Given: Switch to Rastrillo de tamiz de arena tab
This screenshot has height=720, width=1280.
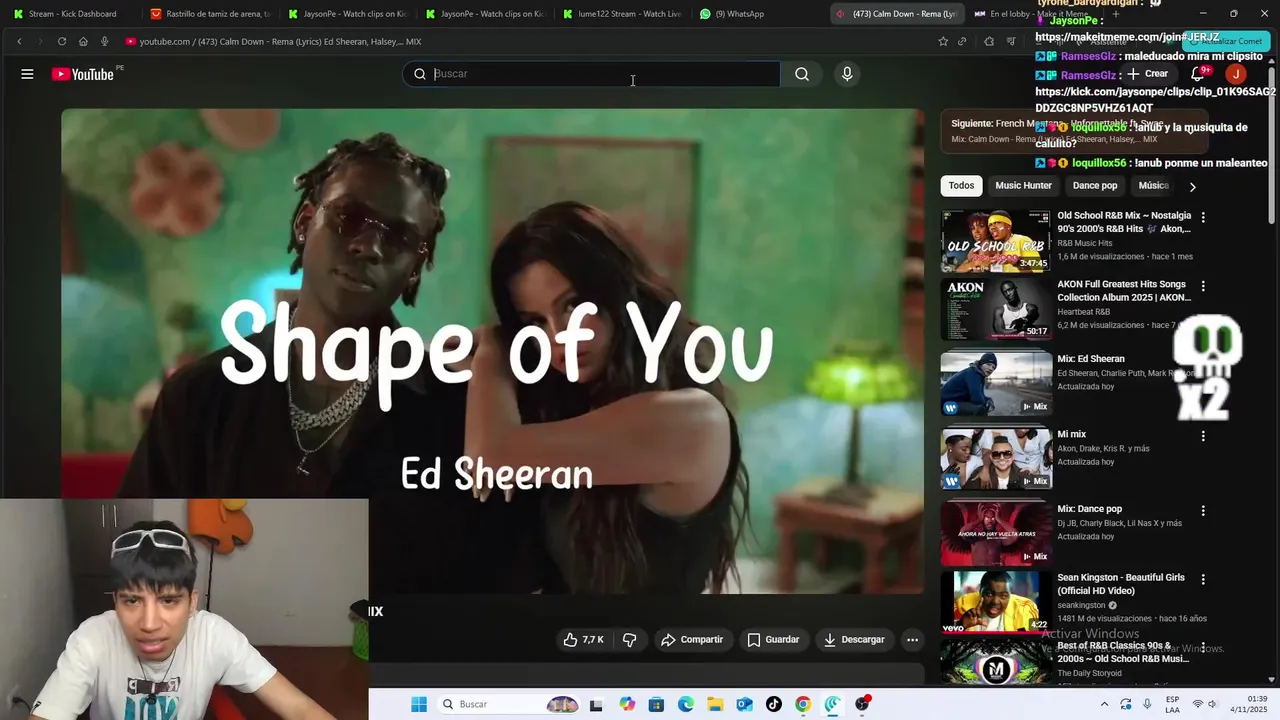Looking at the screenshot, I should point(210,14).
